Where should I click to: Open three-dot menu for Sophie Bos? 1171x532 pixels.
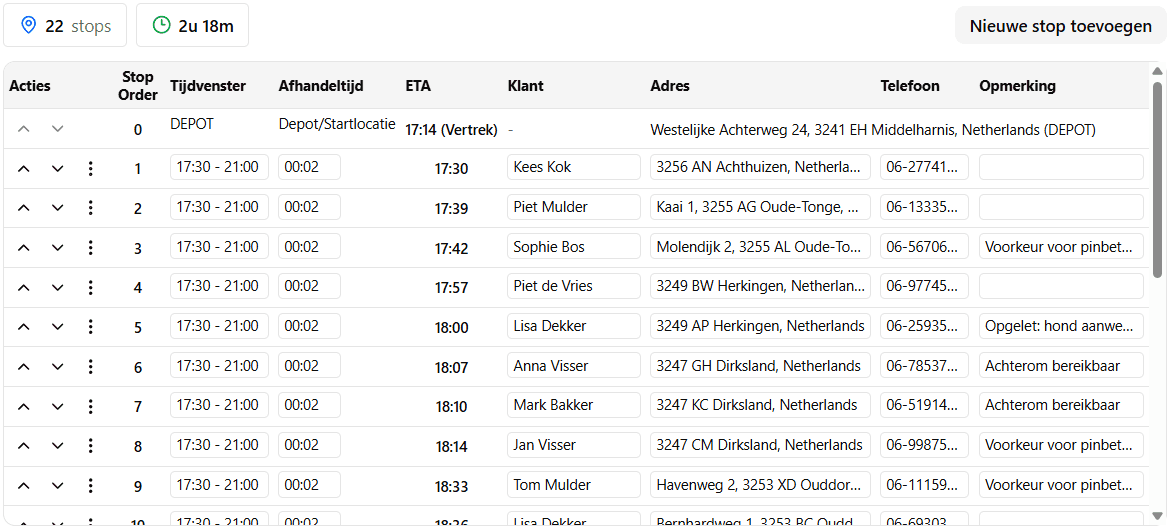pos(90,248)
